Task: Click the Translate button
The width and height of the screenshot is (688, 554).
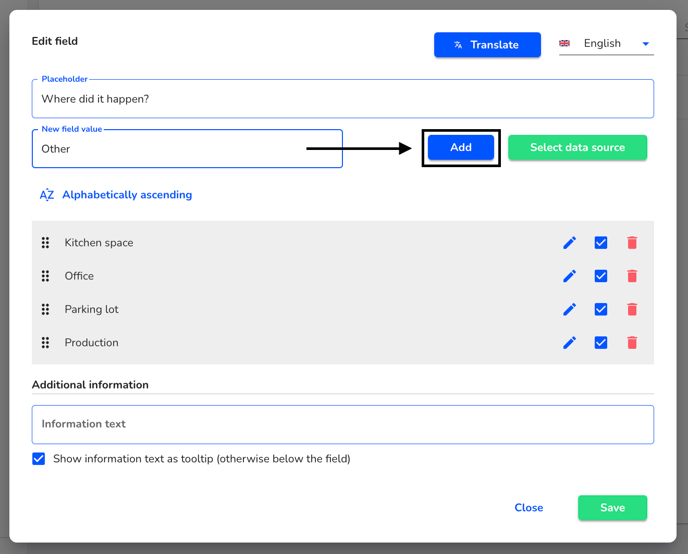Action: point(487,45)
